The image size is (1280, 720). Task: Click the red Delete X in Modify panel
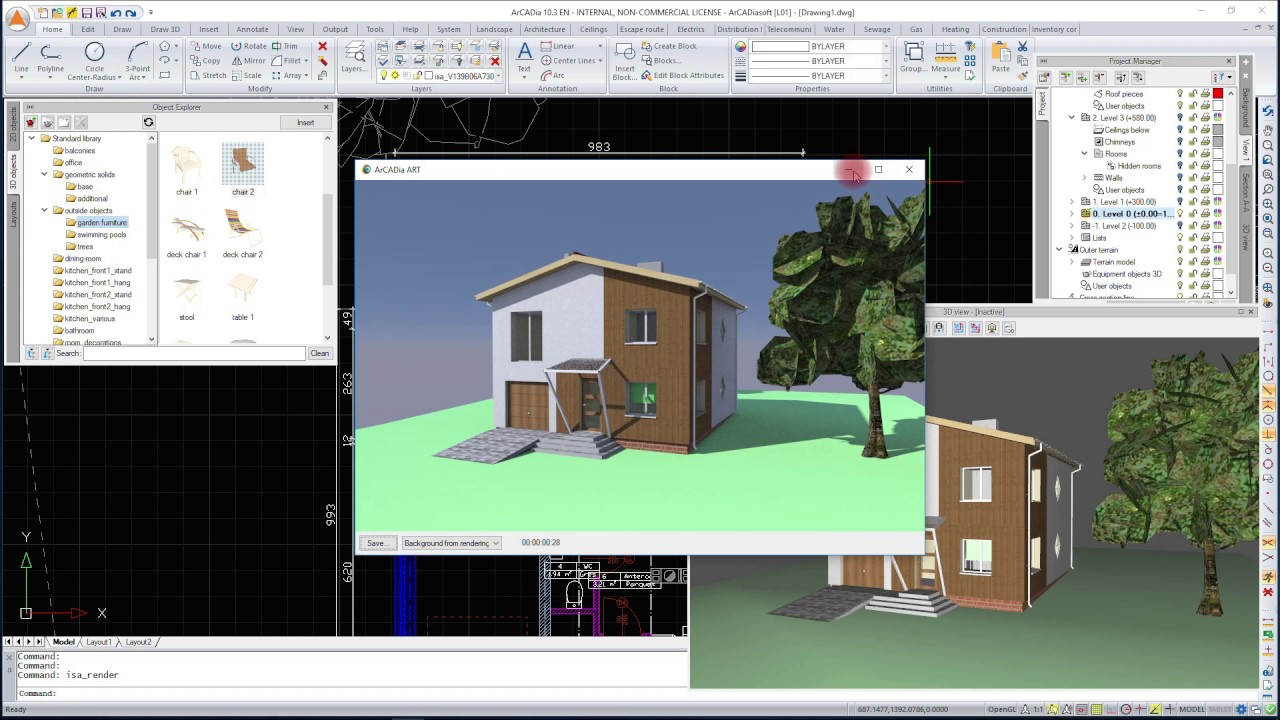pos(322,46)
